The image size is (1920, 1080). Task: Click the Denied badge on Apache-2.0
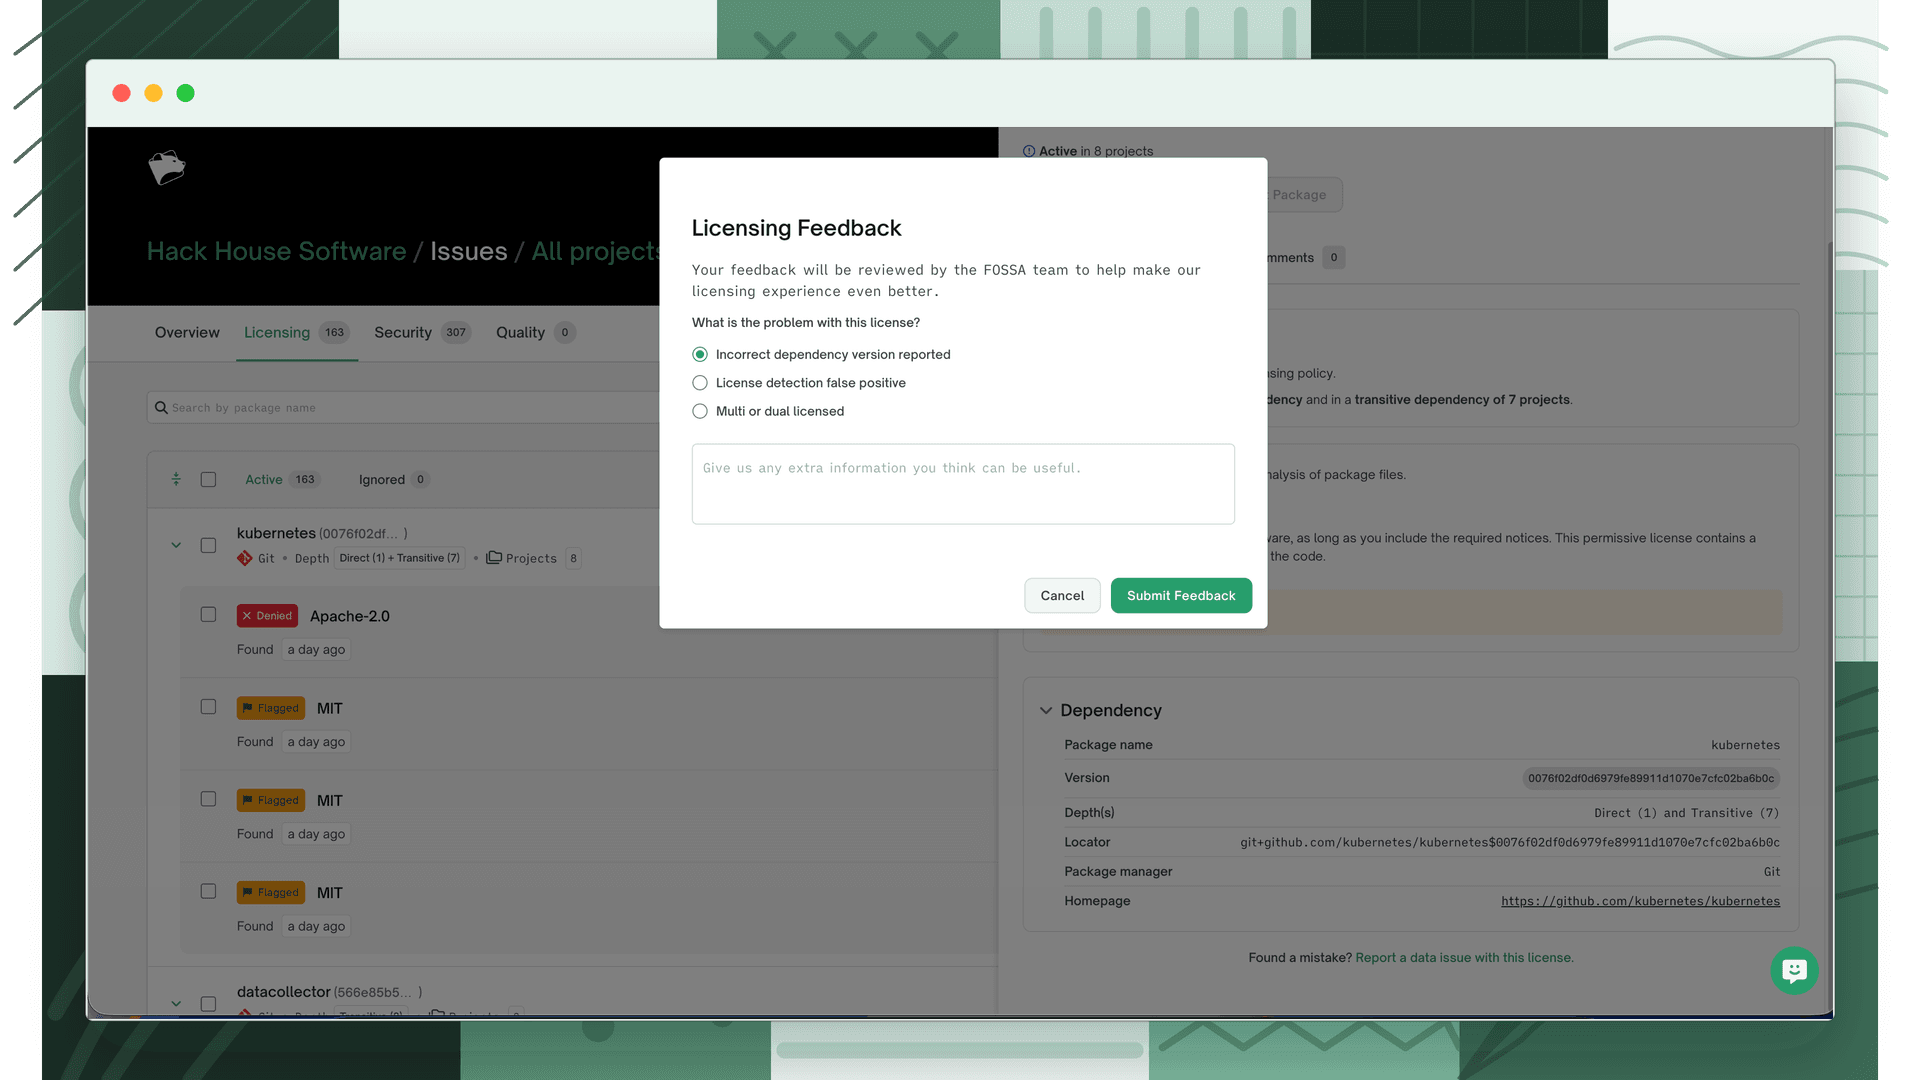pyautogui.click(x=267, y=616)
